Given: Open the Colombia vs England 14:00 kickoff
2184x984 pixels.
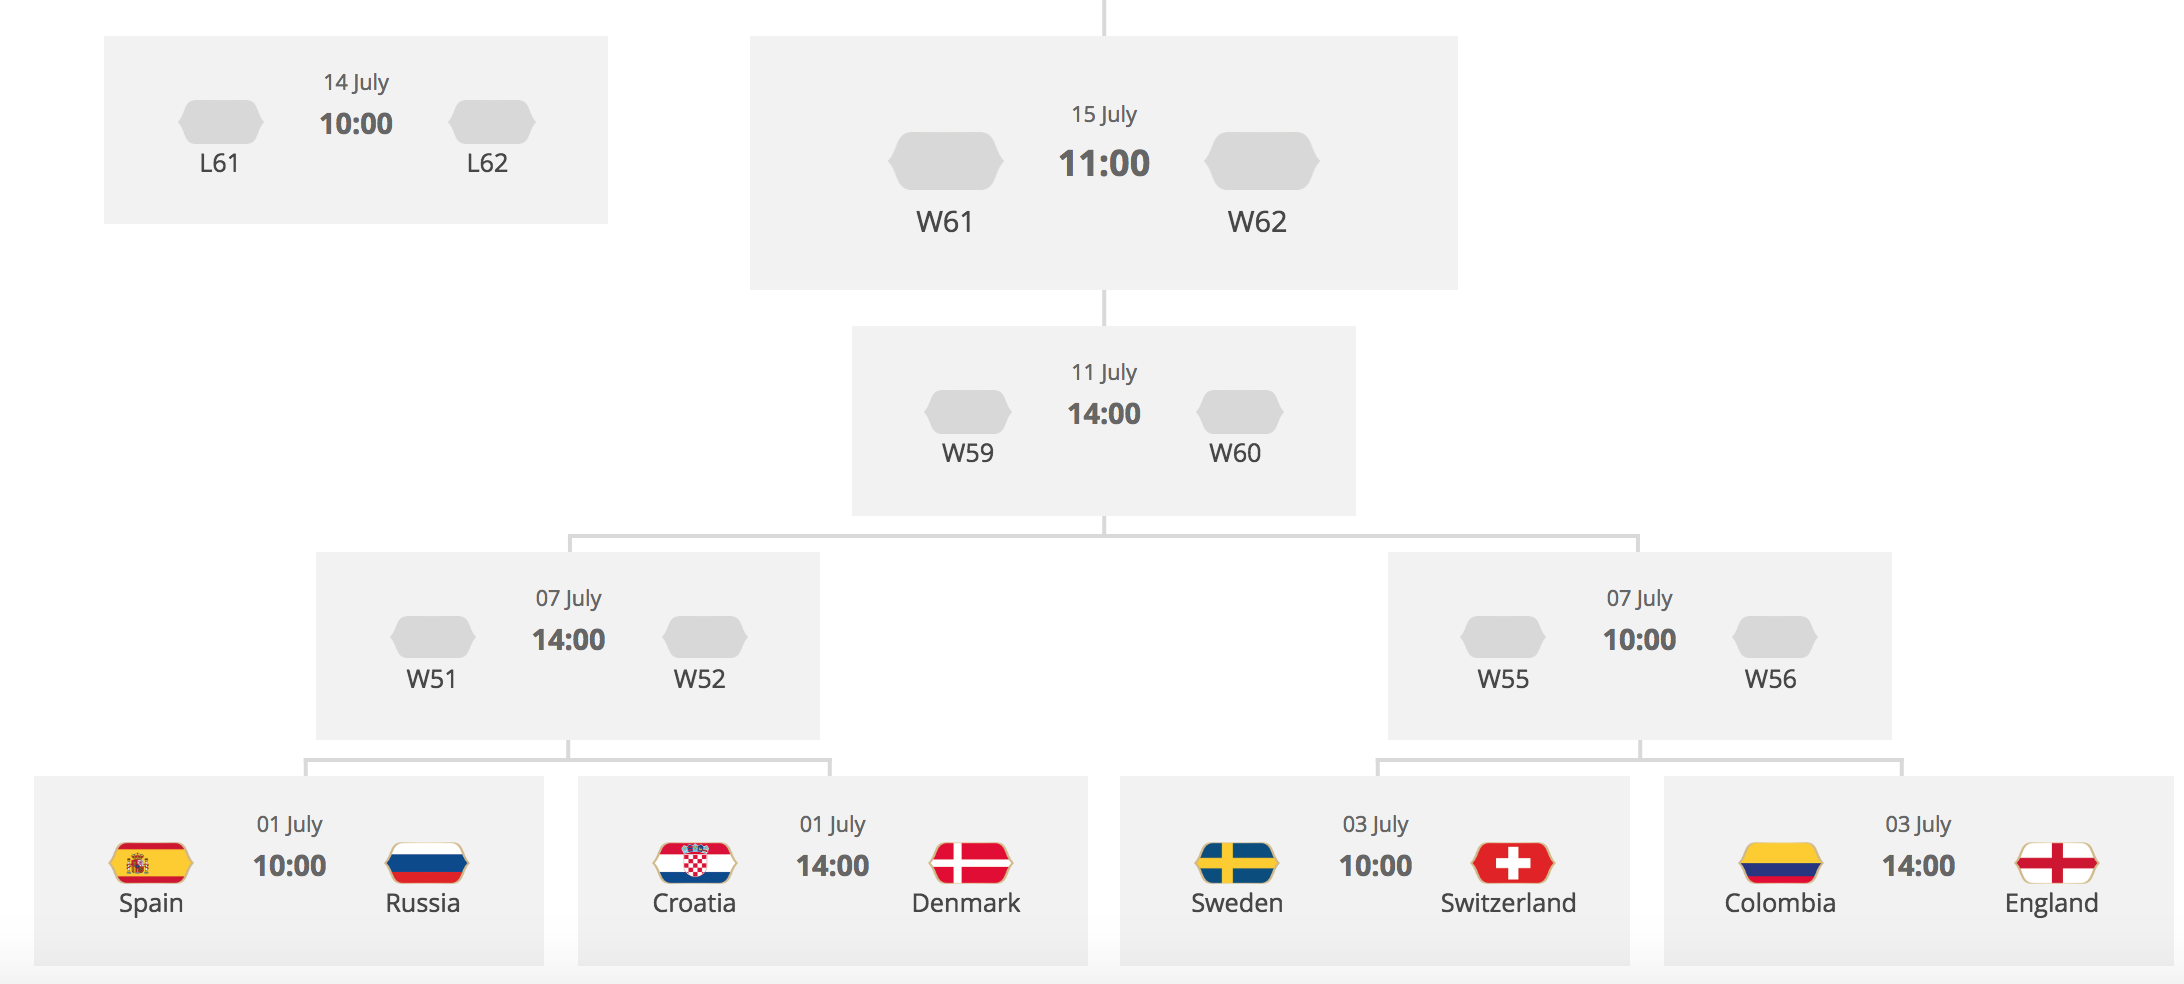Looking at the screenshot, I should point(1918,866).
